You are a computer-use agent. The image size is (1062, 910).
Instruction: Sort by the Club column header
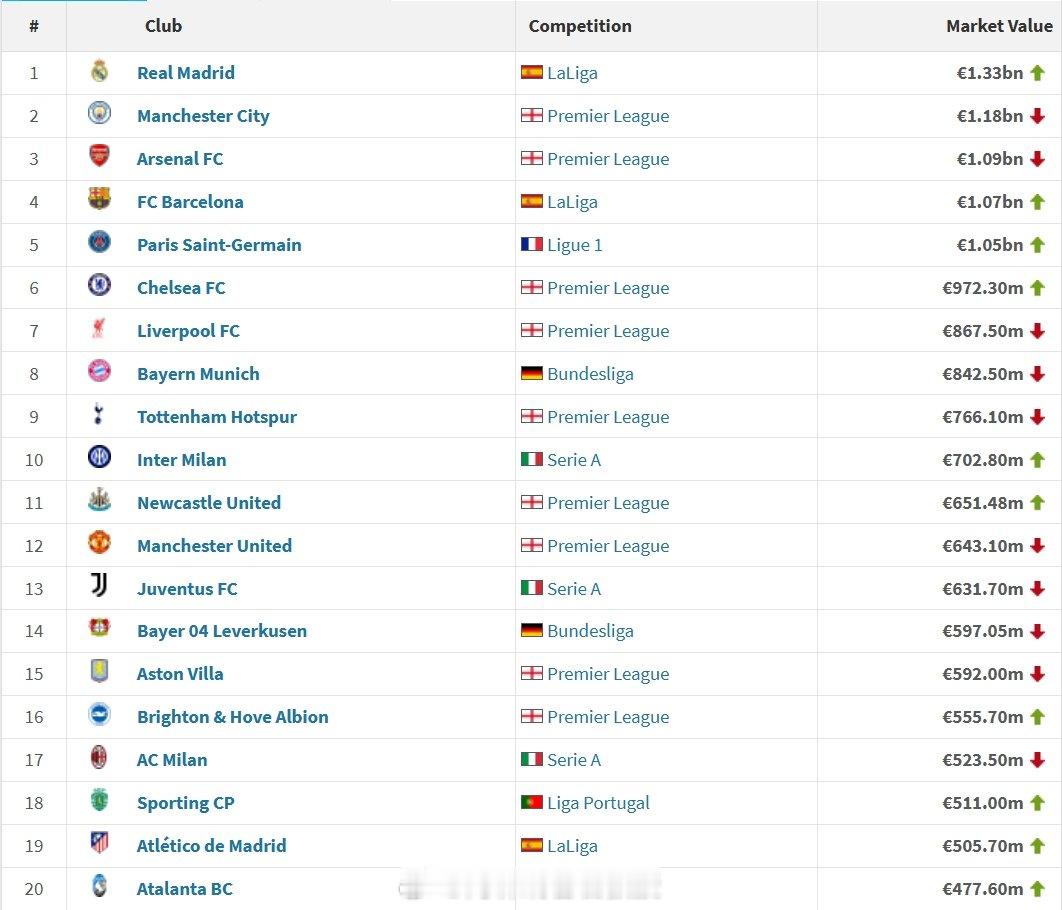[x=163, y=26]
